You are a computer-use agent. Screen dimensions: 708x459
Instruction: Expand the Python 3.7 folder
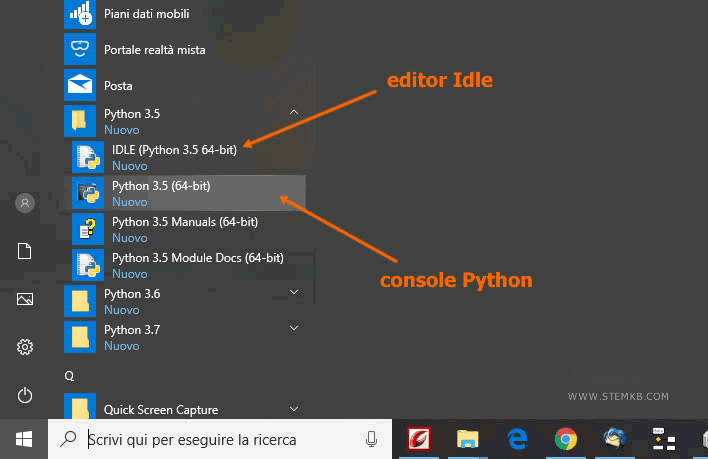tap(293, 328)
